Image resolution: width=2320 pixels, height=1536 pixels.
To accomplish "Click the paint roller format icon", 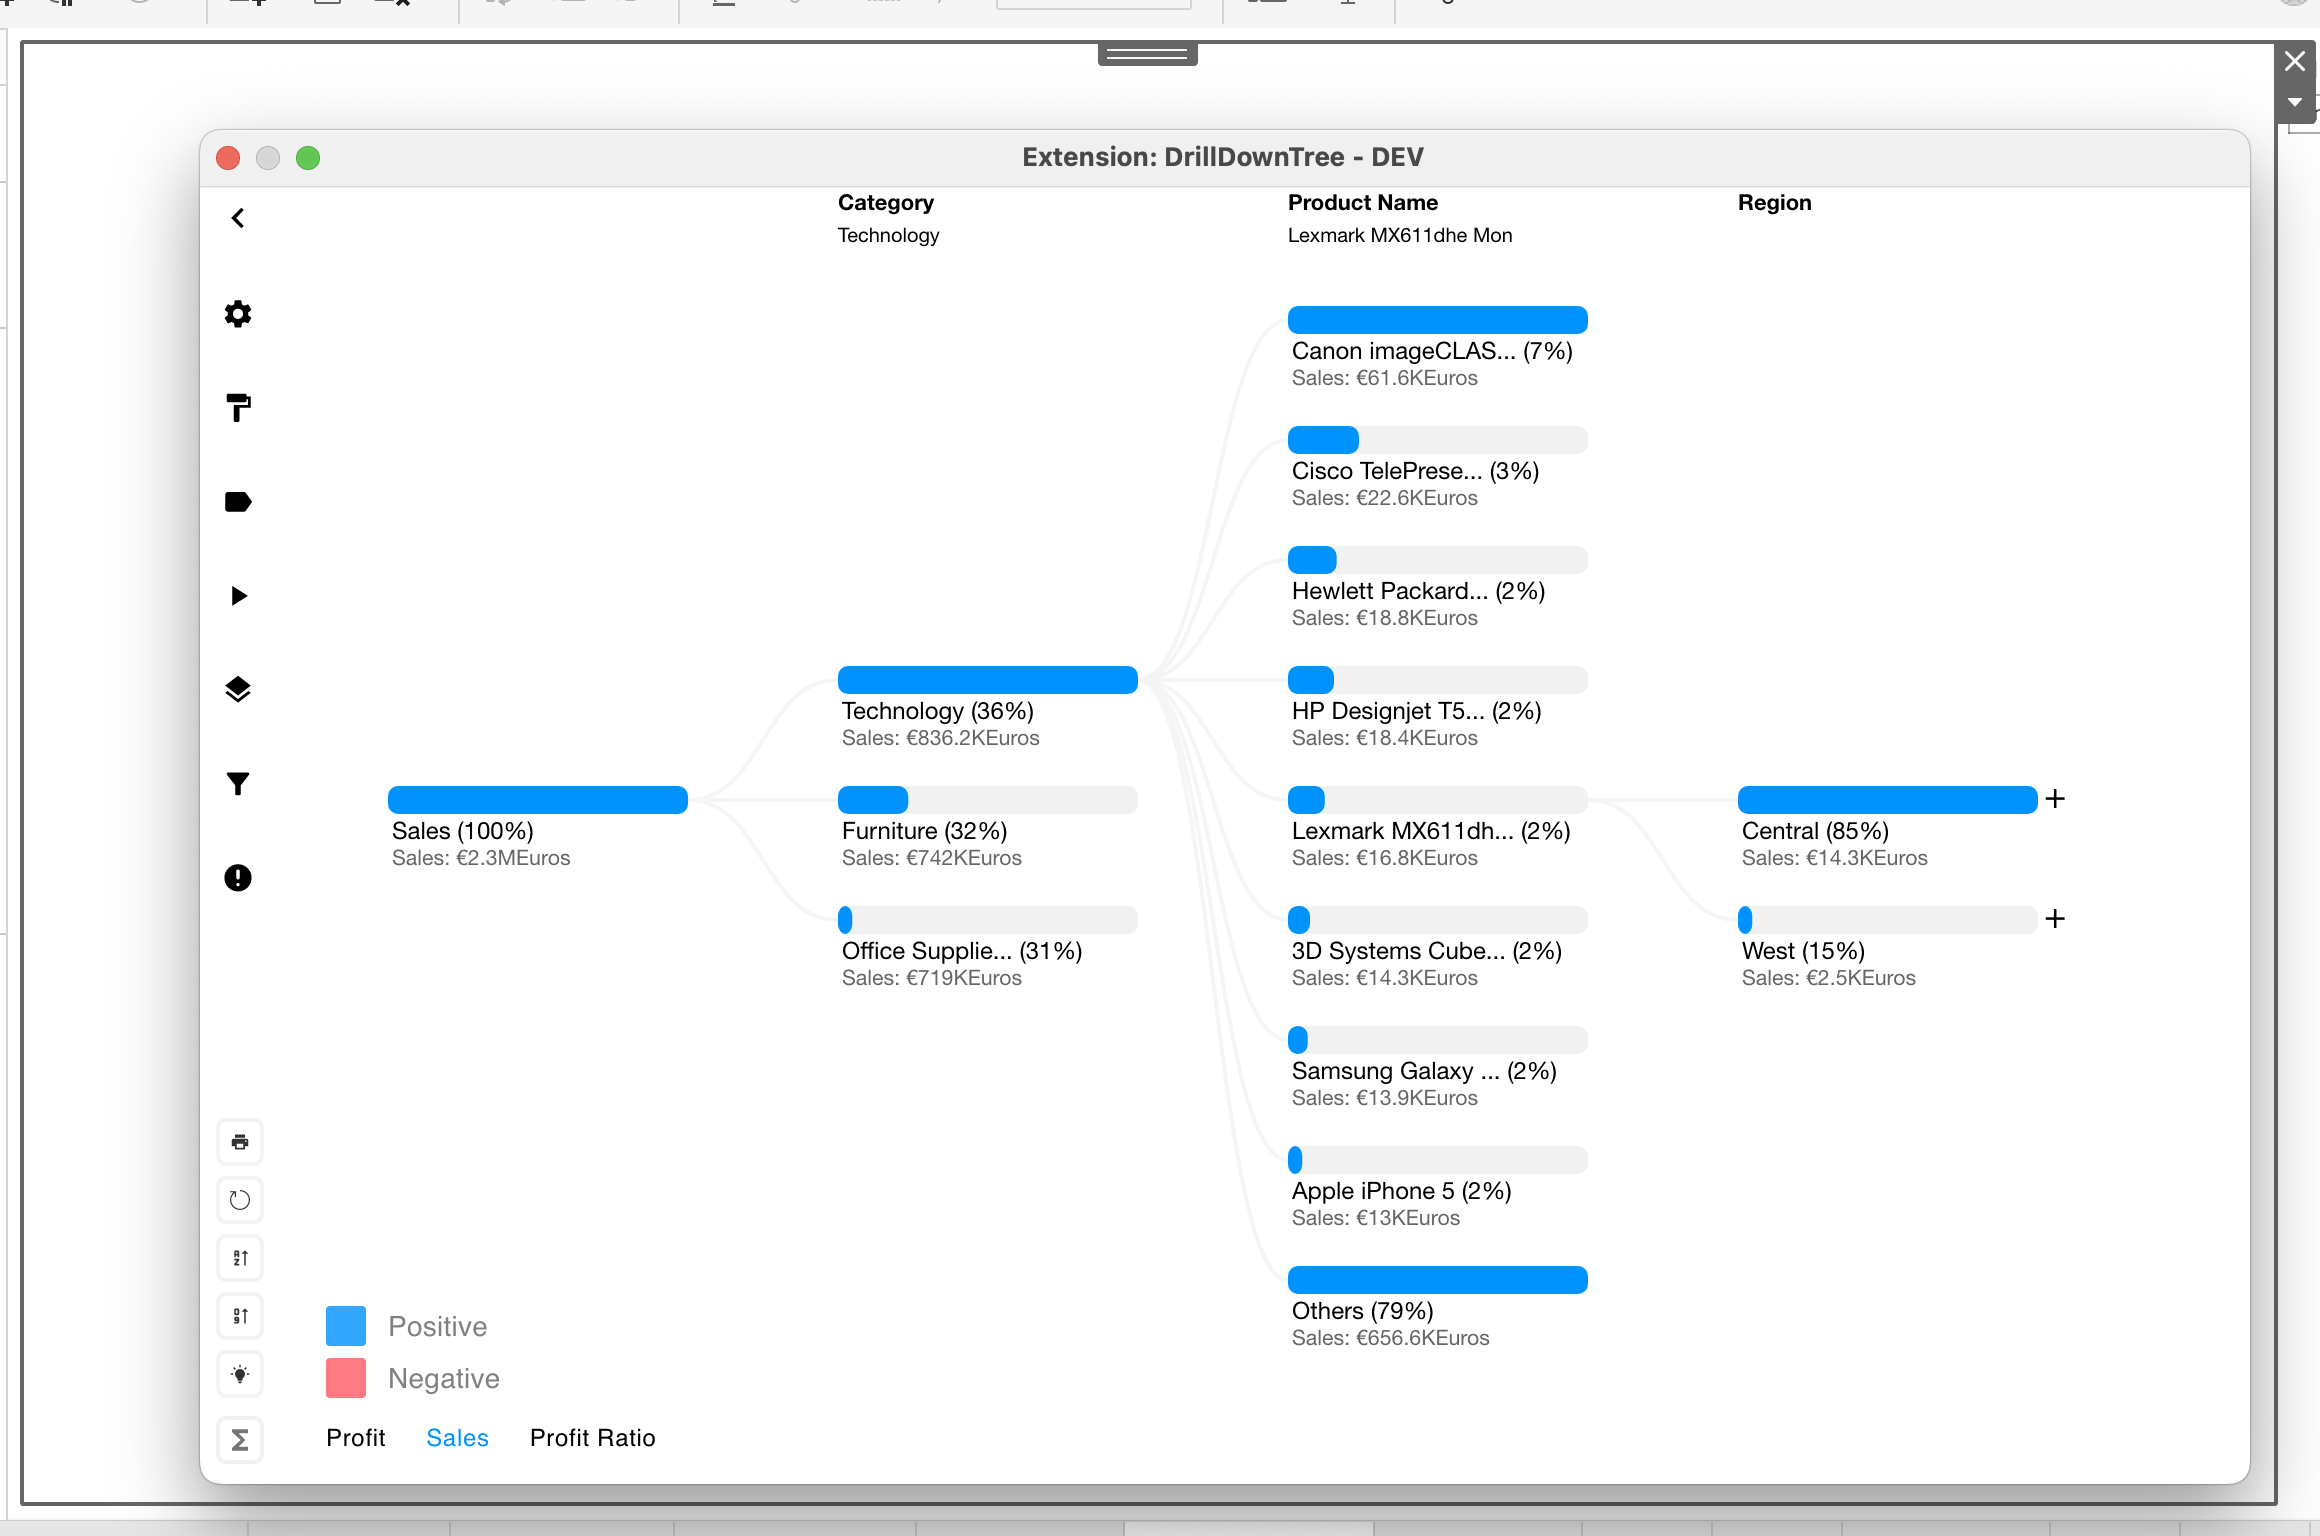I will click(238, 408).
